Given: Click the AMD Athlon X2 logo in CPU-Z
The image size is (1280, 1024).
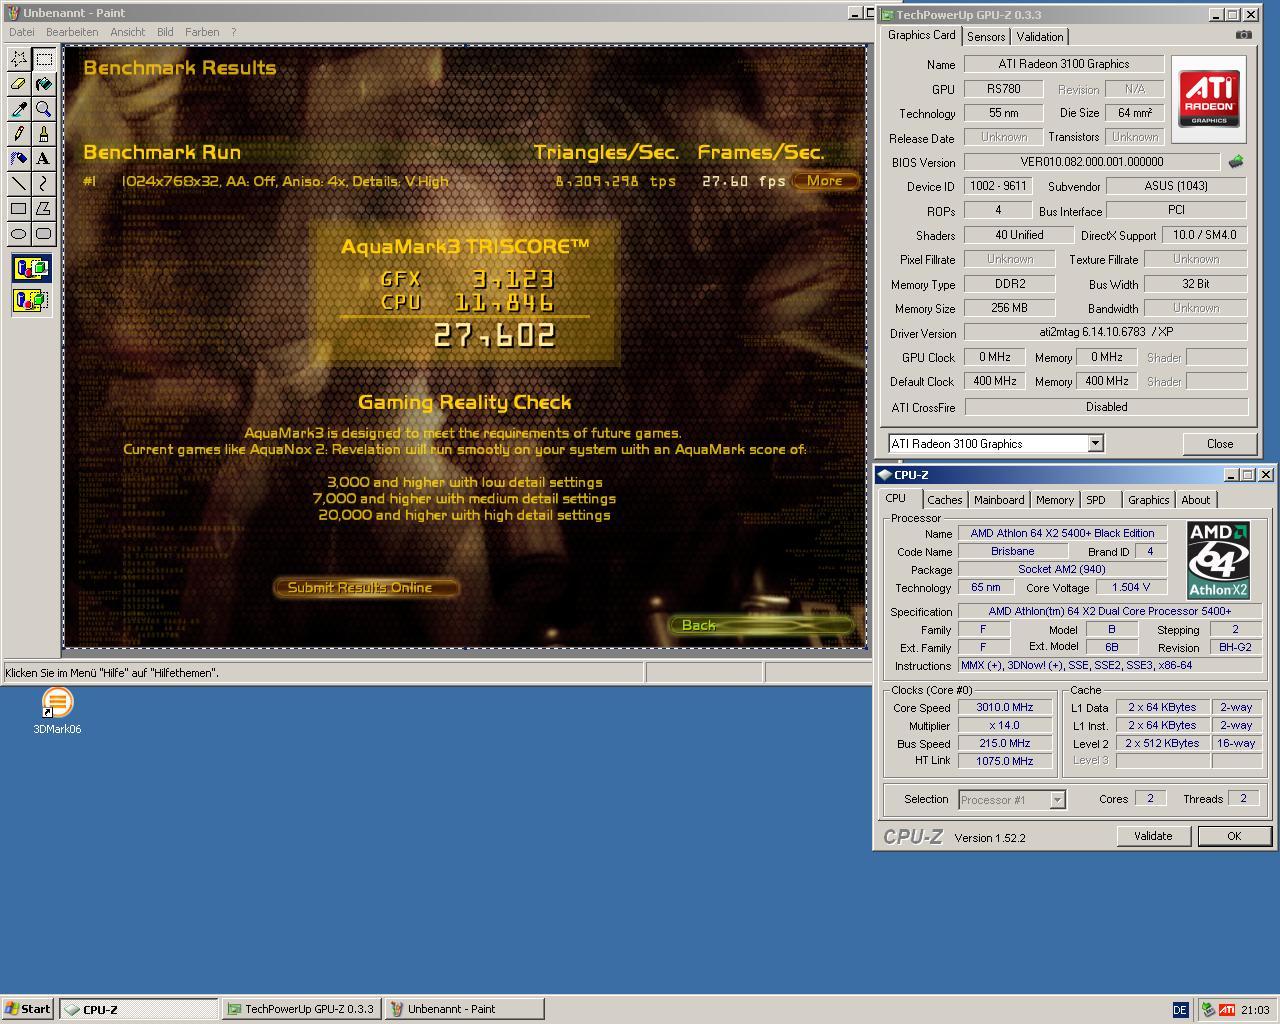Looking at the screenshot, I should (1218, 560).
